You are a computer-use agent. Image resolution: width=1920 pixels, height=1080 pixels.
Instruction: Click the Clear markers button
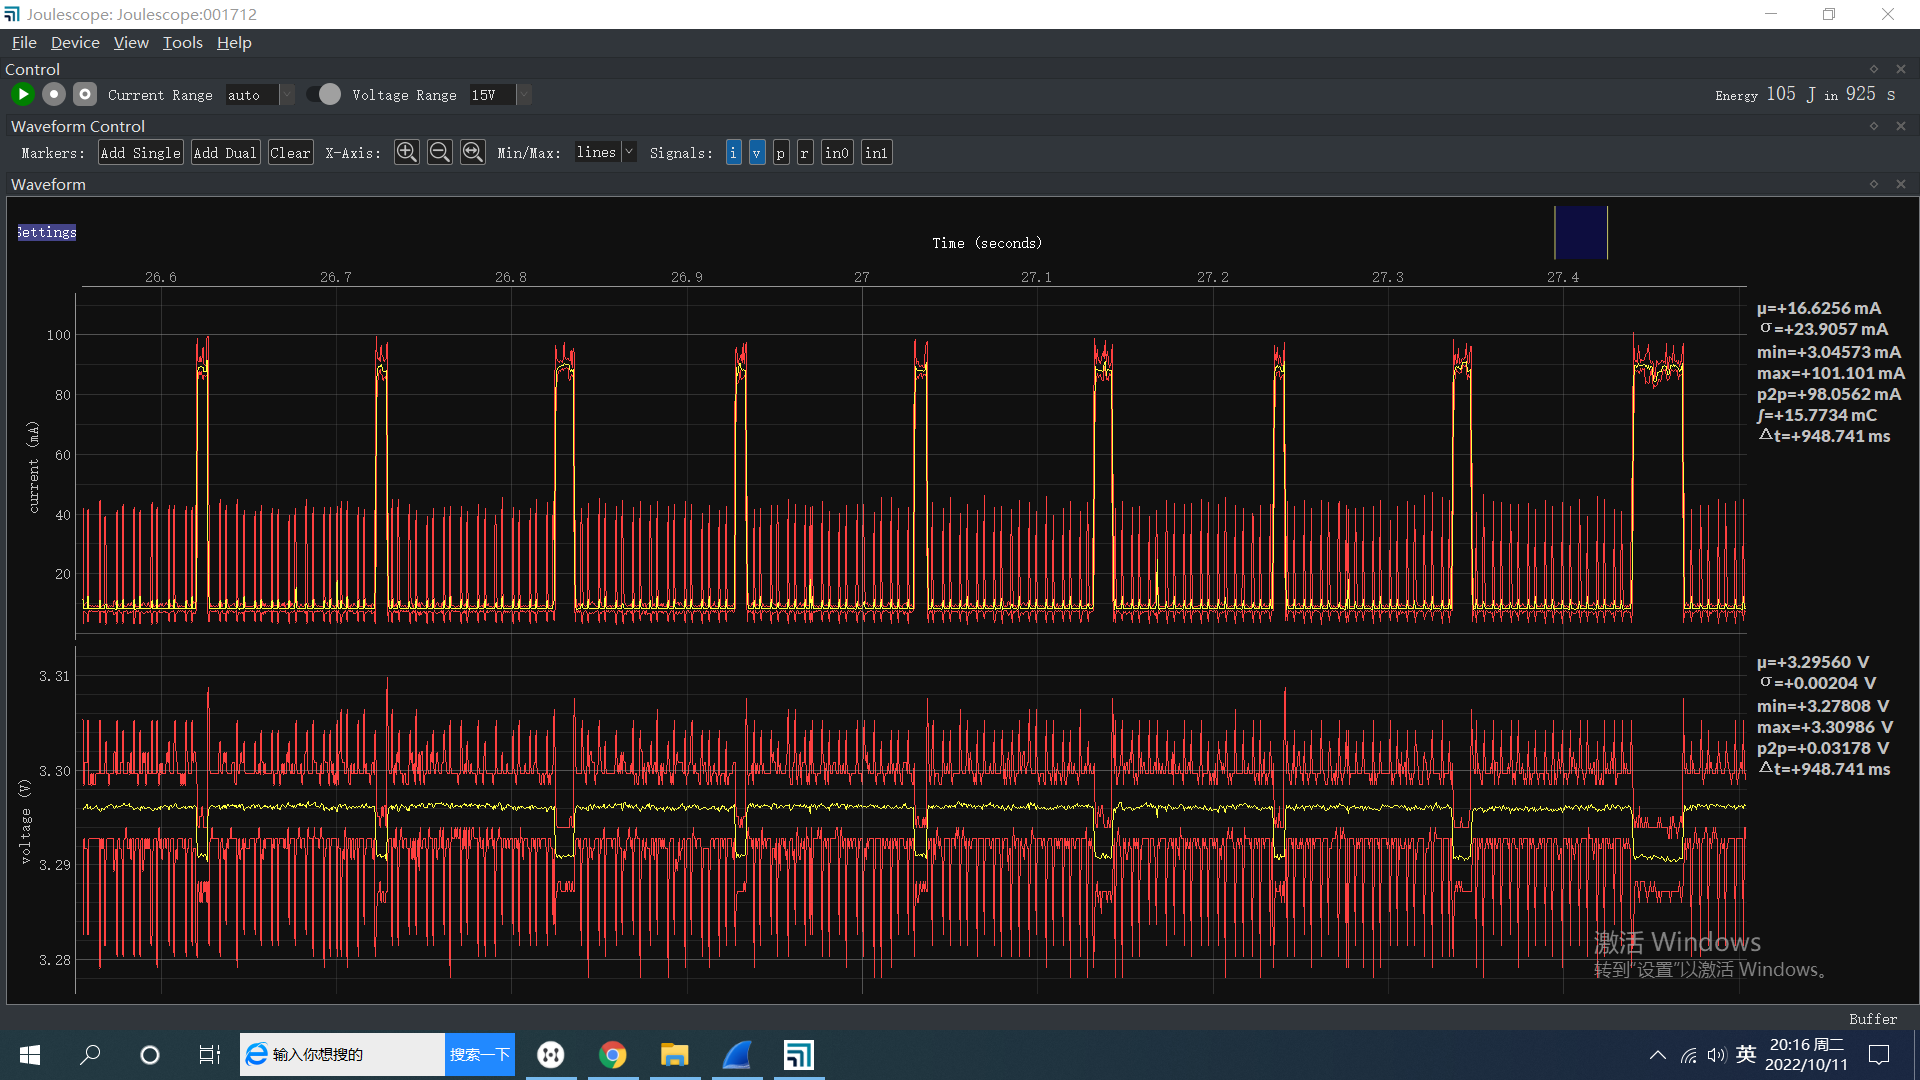290,153
